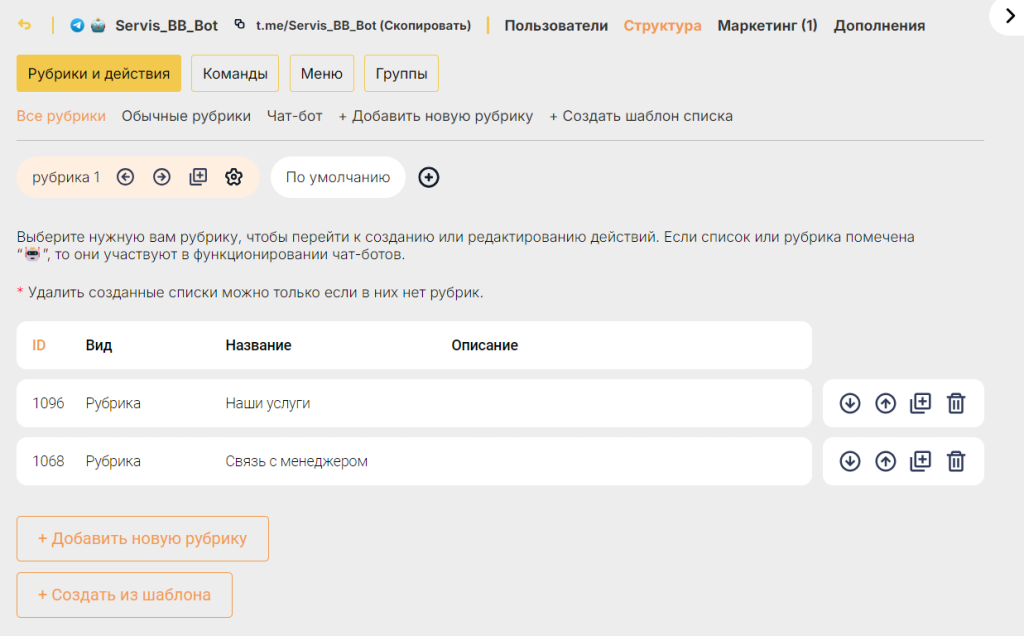Show Все рубрики filter
The width and height of the screenshot is (1024, 636).
pyautogui.click(x=61, y=116)
